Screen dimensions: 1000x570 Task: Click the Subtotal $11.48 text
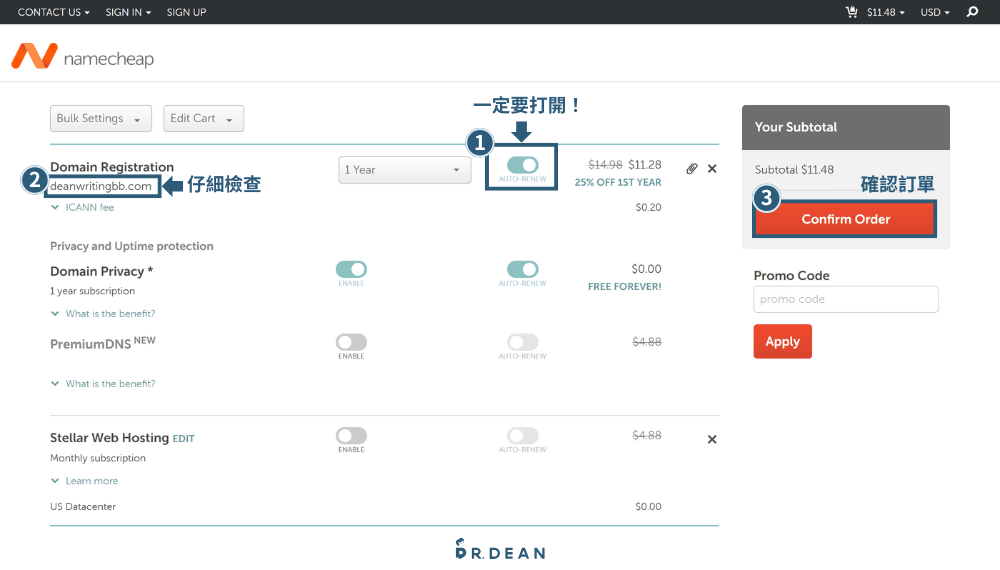point(794,170)
